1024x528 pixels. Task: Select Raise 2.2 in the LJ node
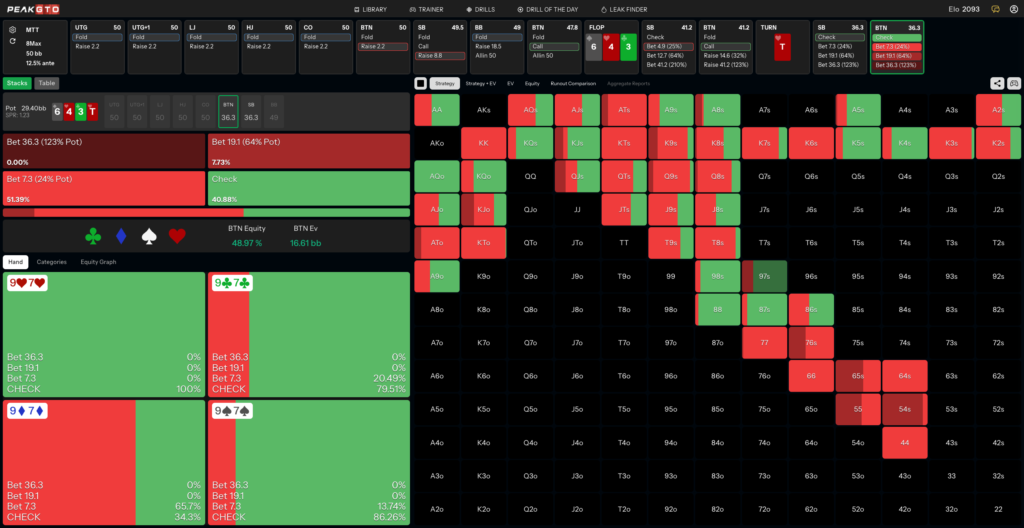click(211, 46)
